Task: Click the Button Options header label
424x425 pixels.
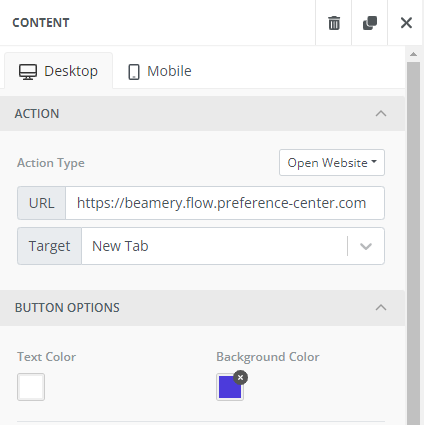Action: [67, 307]
